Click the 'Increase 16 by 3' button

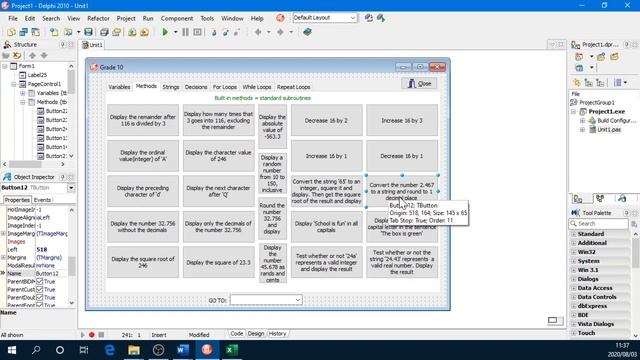pos(402,120)
